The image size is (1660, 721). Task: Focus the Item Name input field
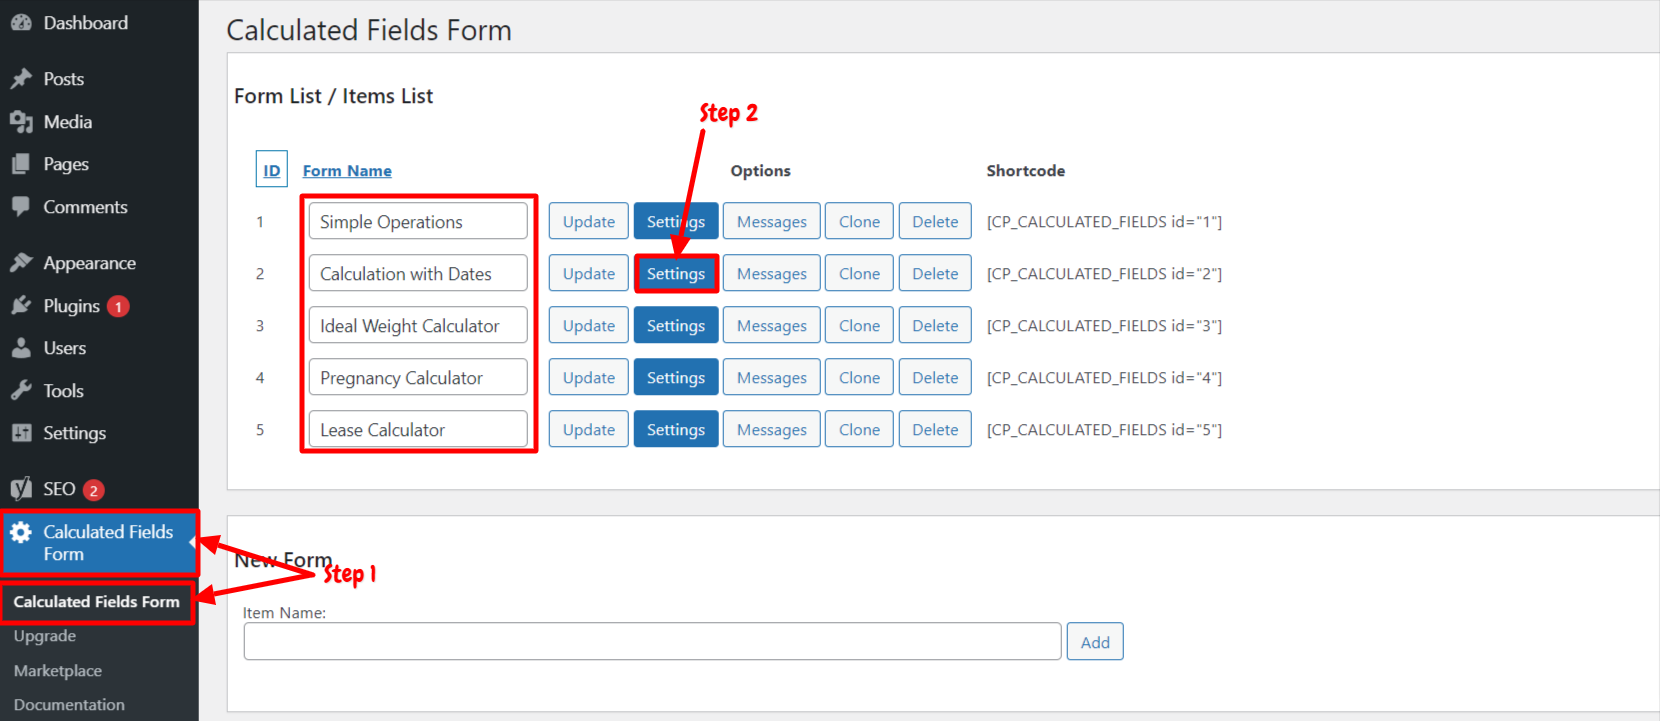(x=652, y=642)
